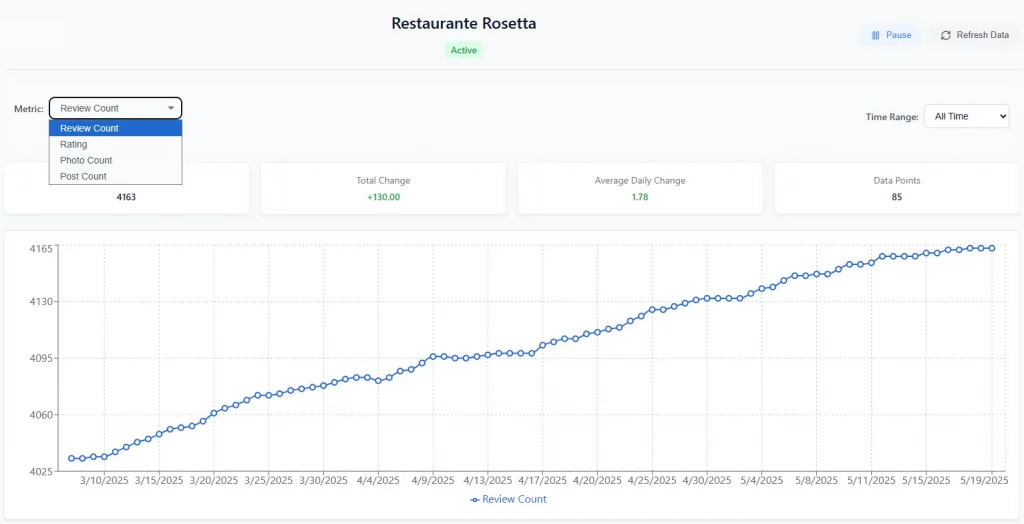Click the 4130 y-axis label
The width and height of the screenshot is (1024, 524).
click(40, 302)
